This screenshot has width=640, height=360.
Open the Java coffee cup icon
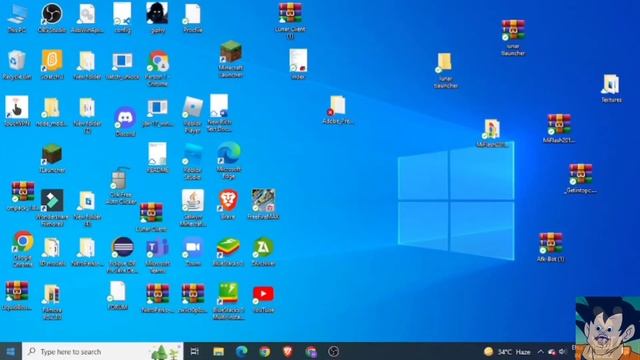click(x=193, y=208)
